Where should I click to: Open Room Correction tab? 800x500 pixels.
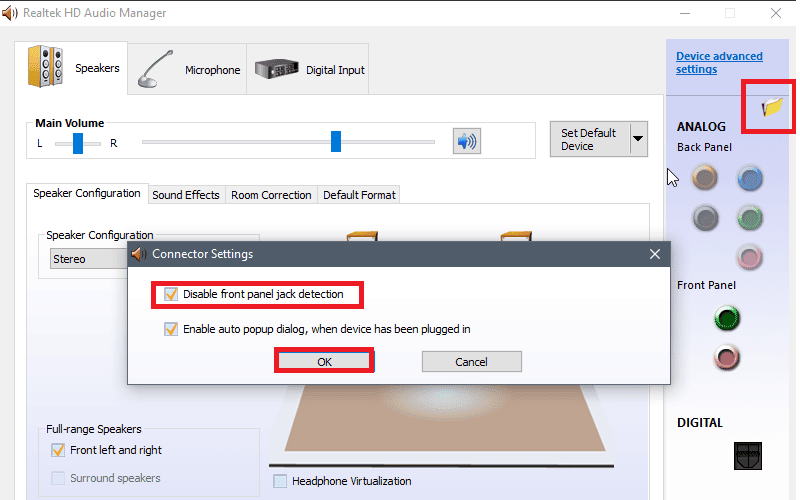pos(271,195)
